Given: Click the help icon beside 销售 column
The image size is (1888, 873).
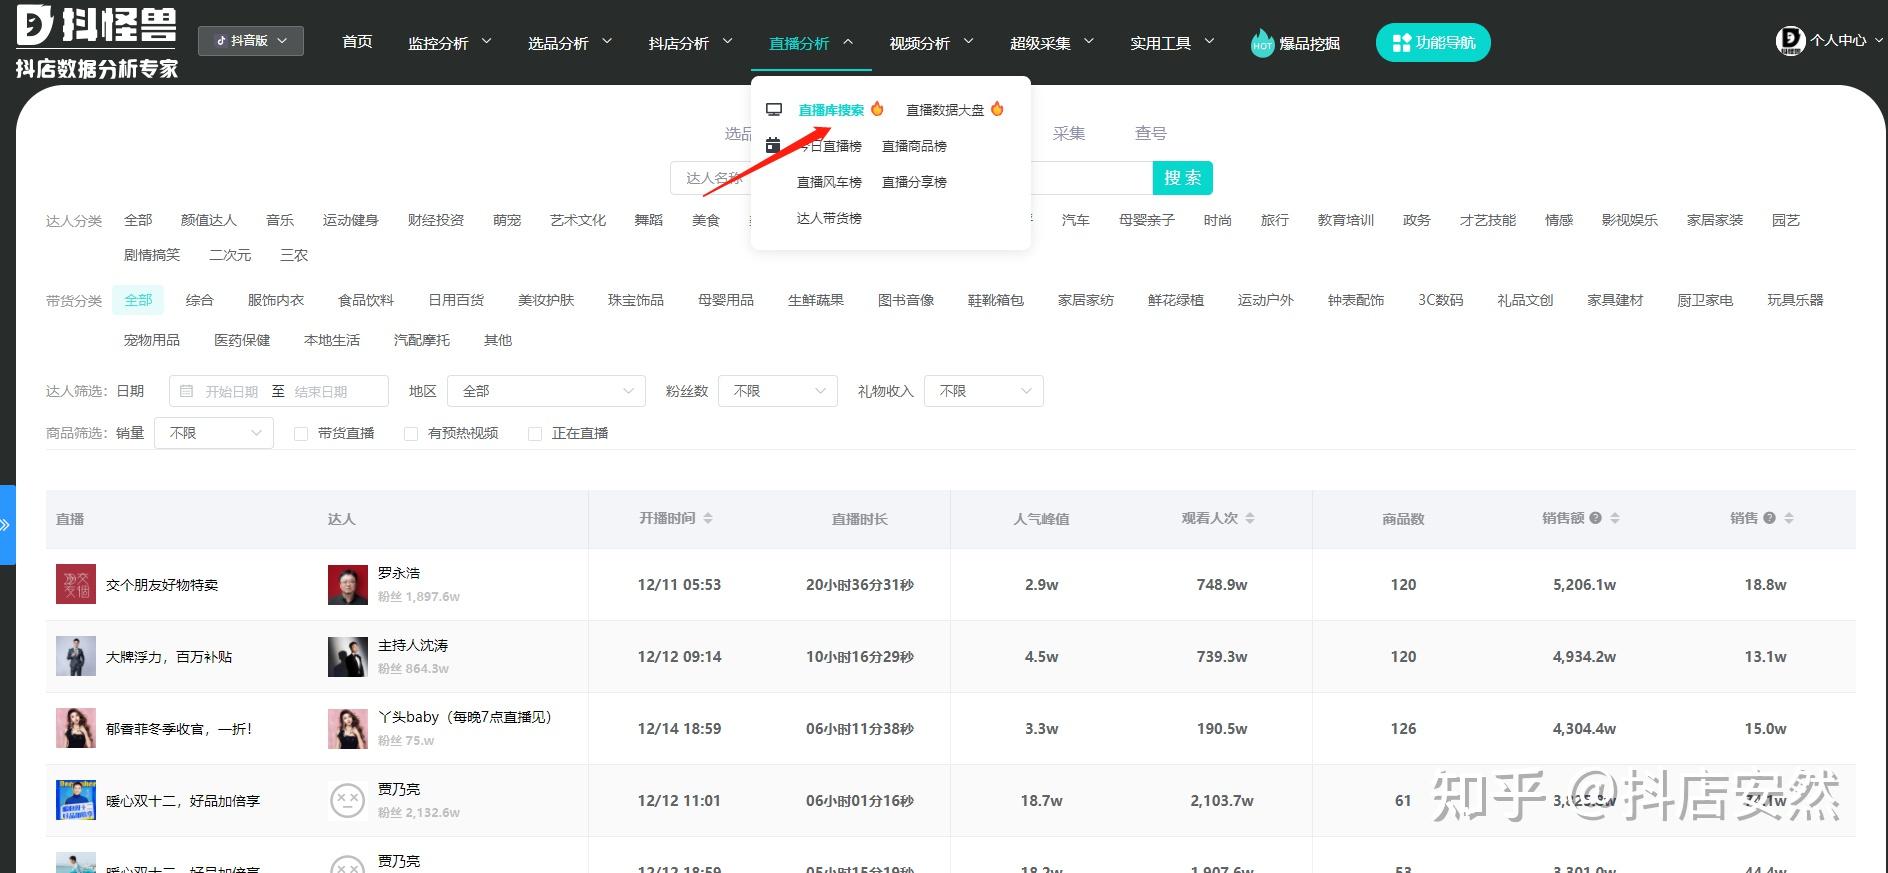Looking at the screenshot, I should tap(1770, 518).
